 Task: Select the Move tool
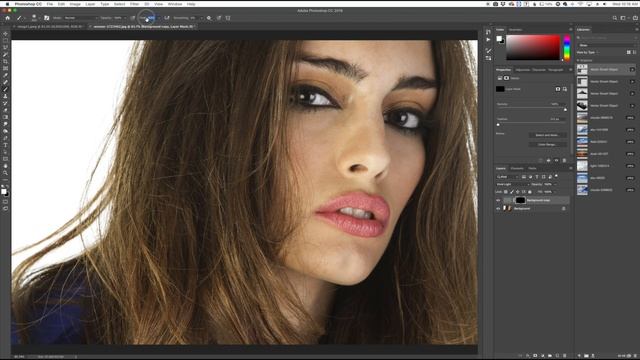pyautogui.click(x=5, y=34)
